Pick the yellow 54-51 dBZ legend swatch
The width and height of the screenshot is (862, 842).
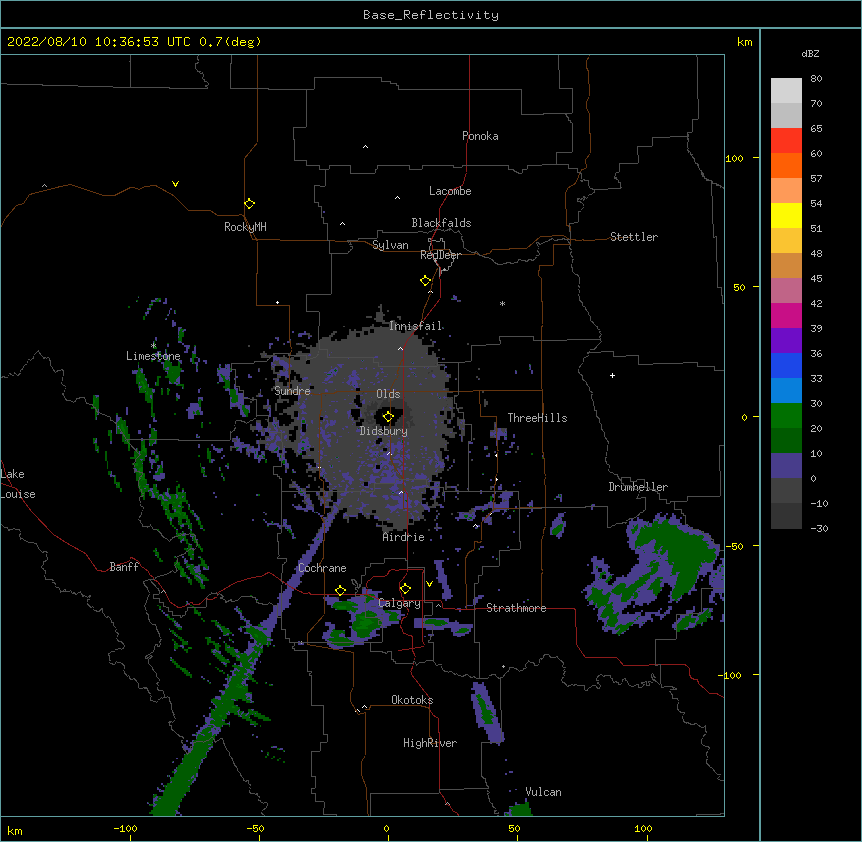click(x=786, y=215)
